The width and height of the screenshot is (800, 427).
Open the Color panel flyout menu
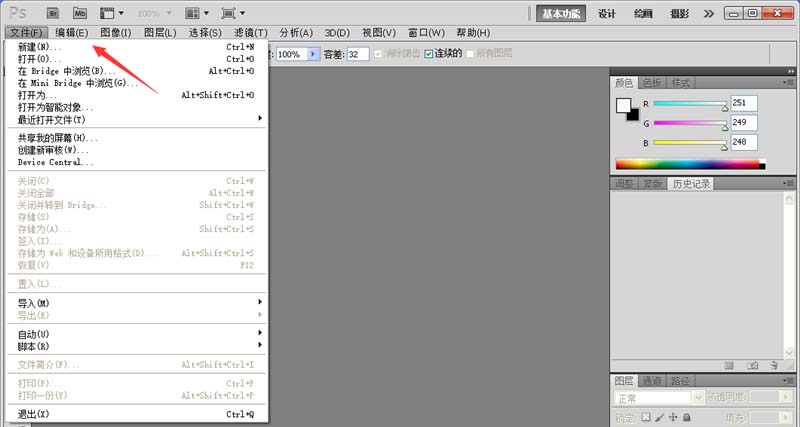(x=788, y=82)
